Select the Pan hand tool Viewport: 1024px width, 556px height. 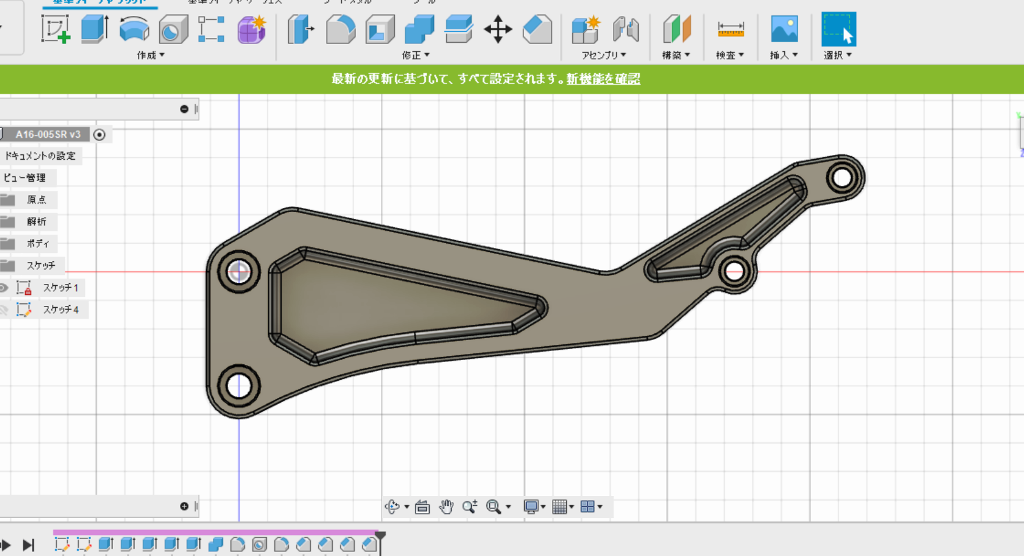point(447,507)
